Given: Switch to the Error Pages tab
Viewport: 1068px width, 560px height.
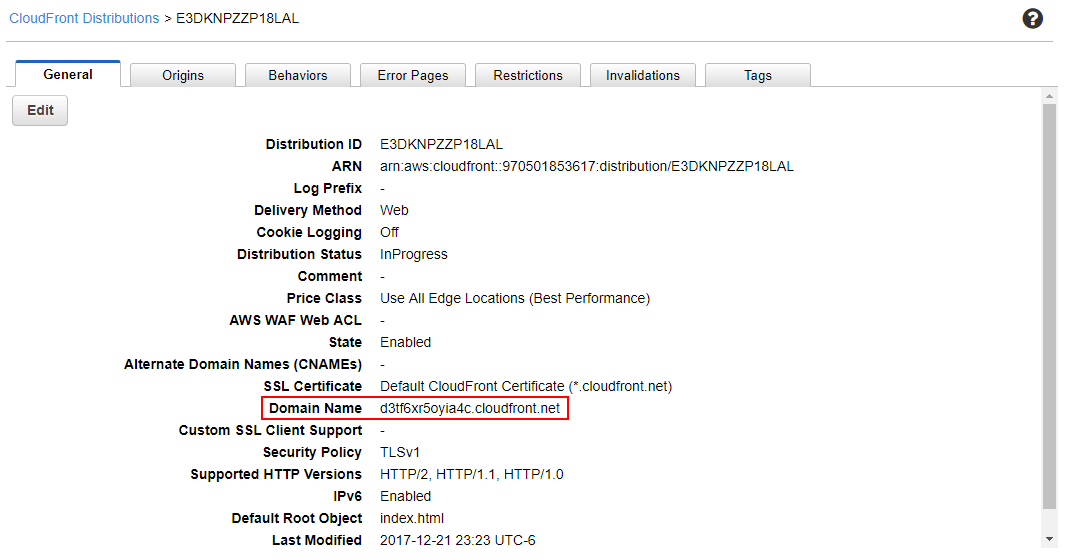Looking at the screenshot, I should tap(413, 75).
